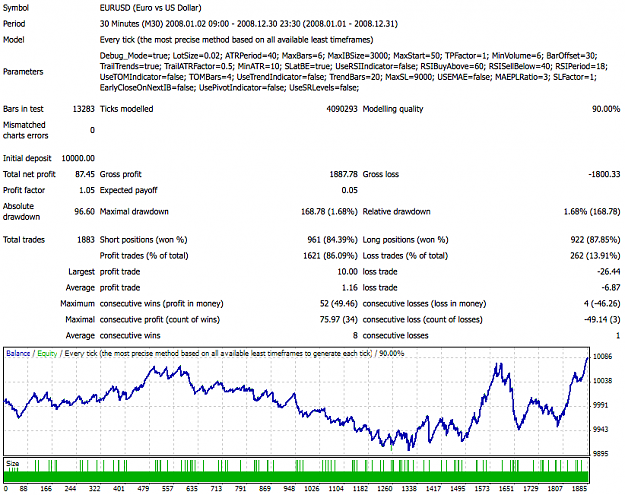Click the X-axis trade number 1885

[x=579, y=489]
